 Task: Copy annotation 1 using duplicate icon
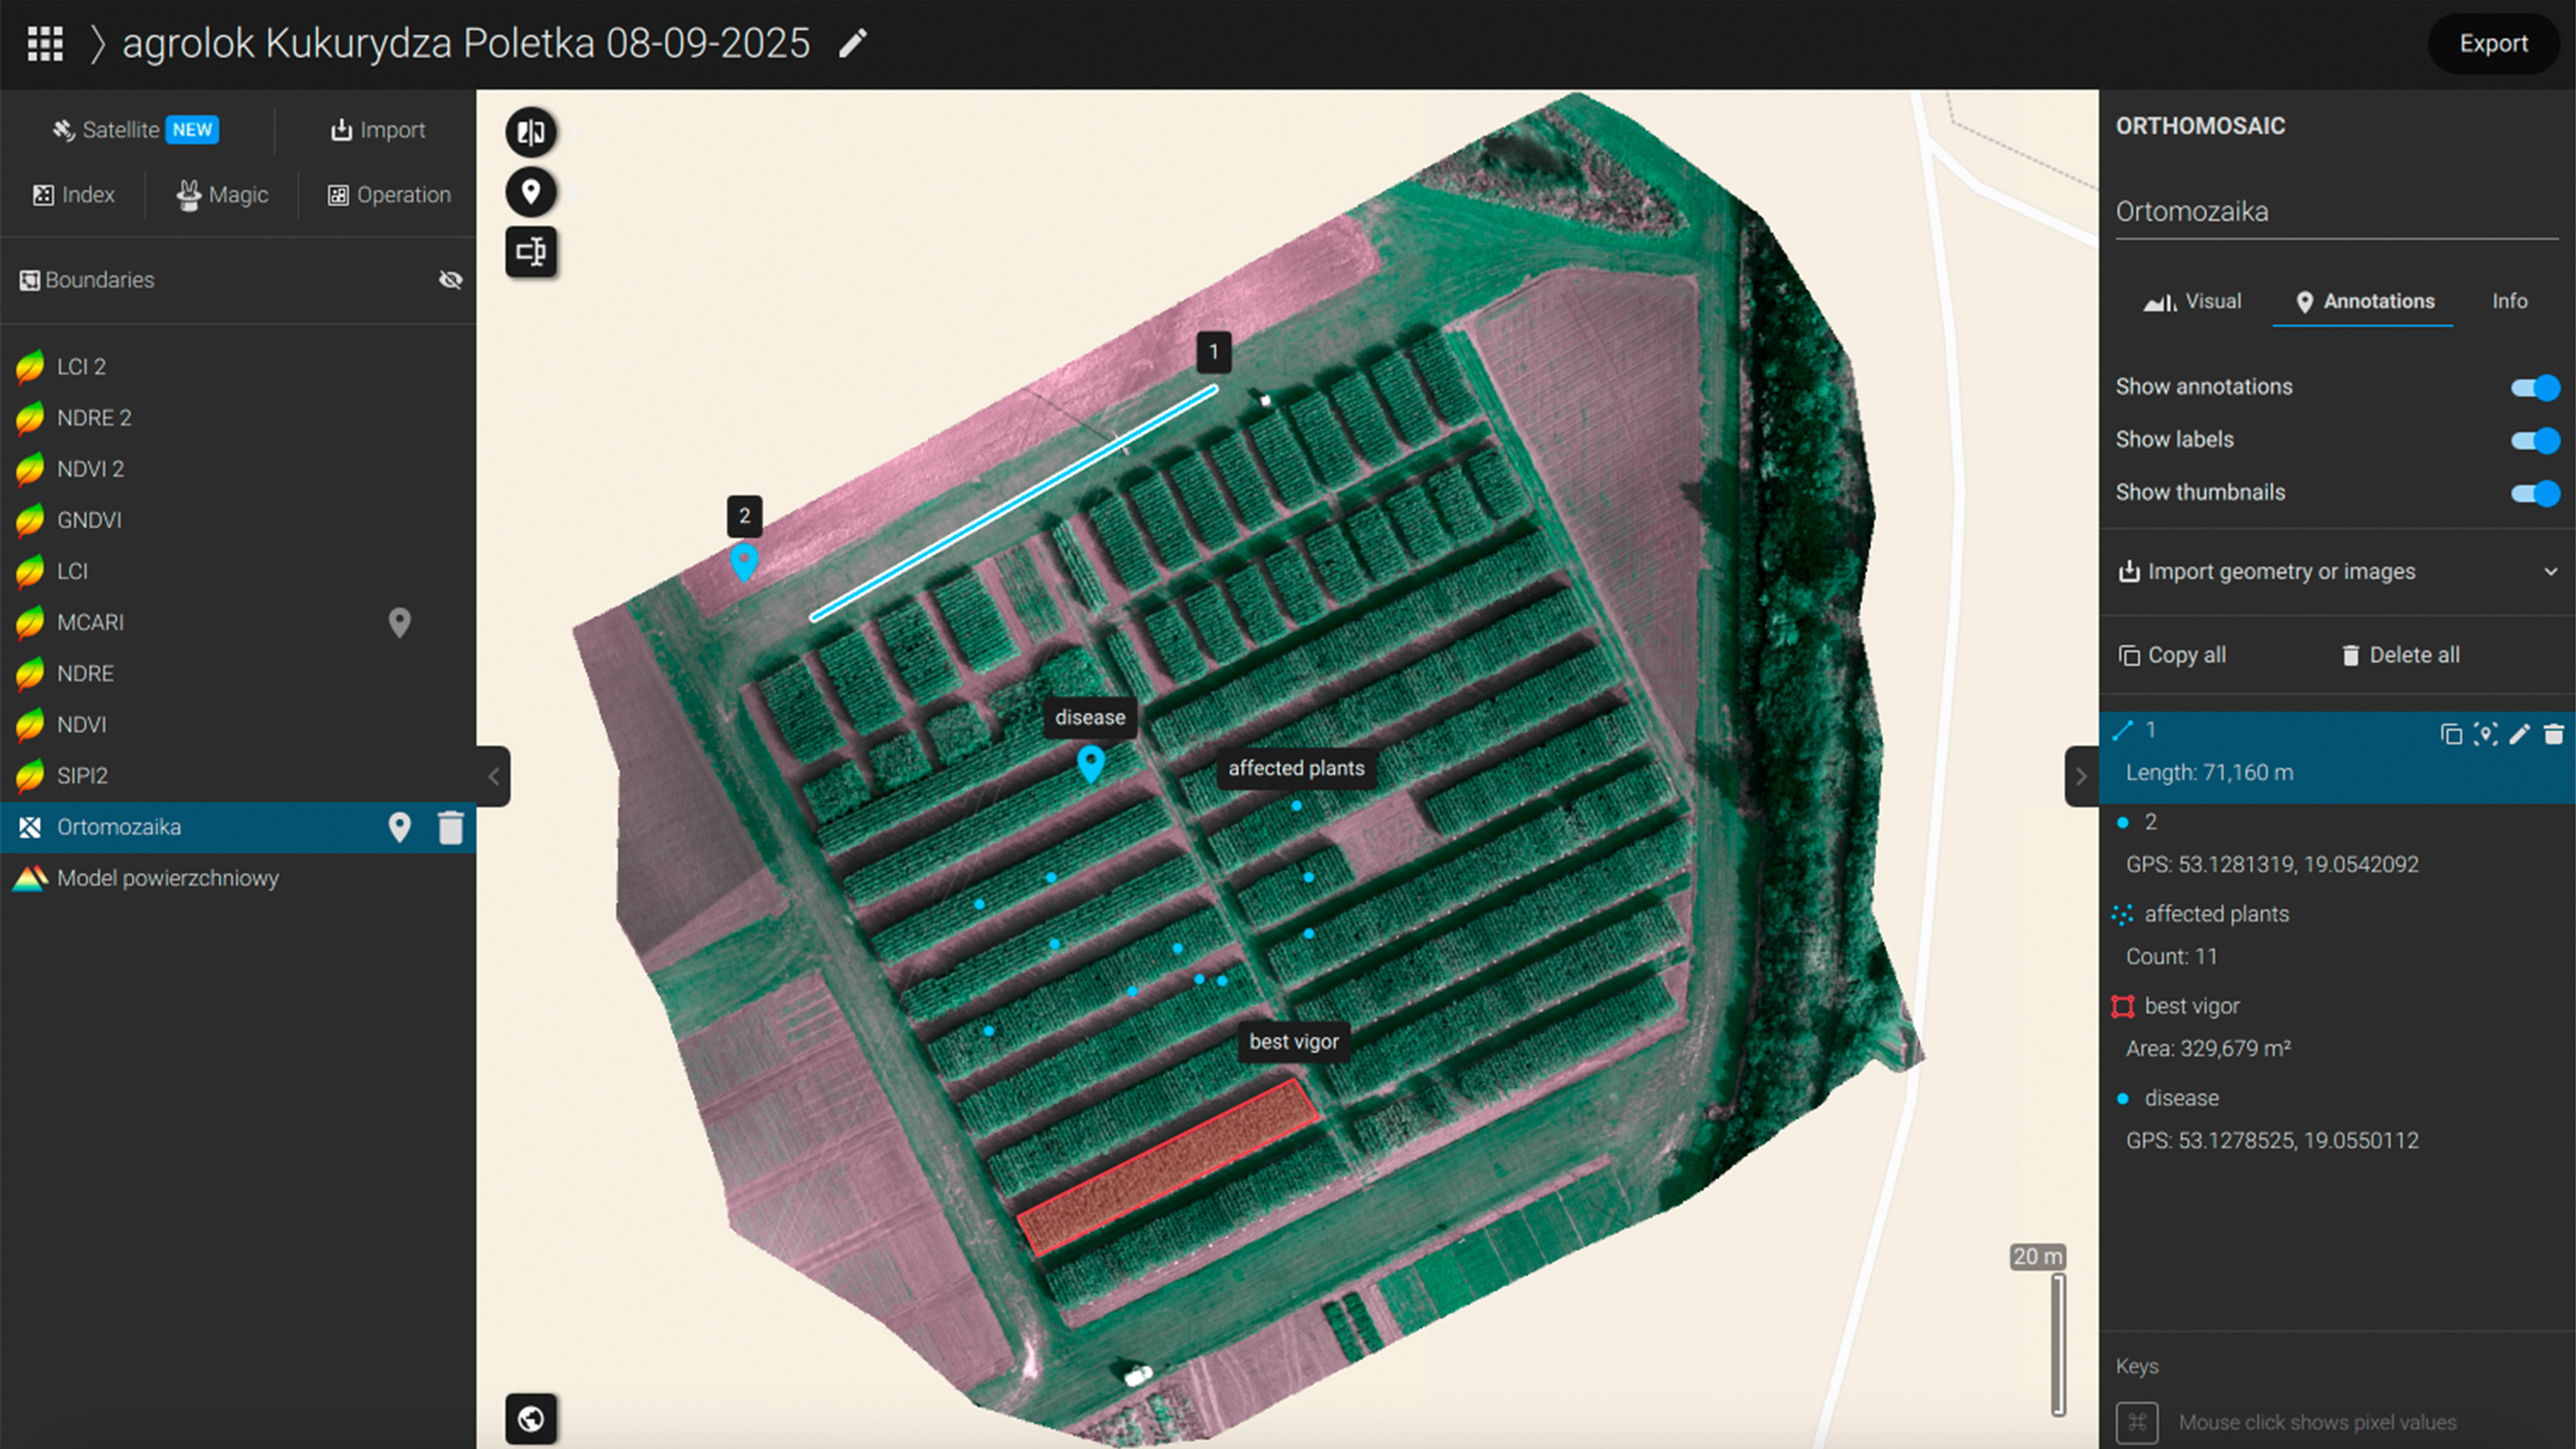pos(2451,734)
